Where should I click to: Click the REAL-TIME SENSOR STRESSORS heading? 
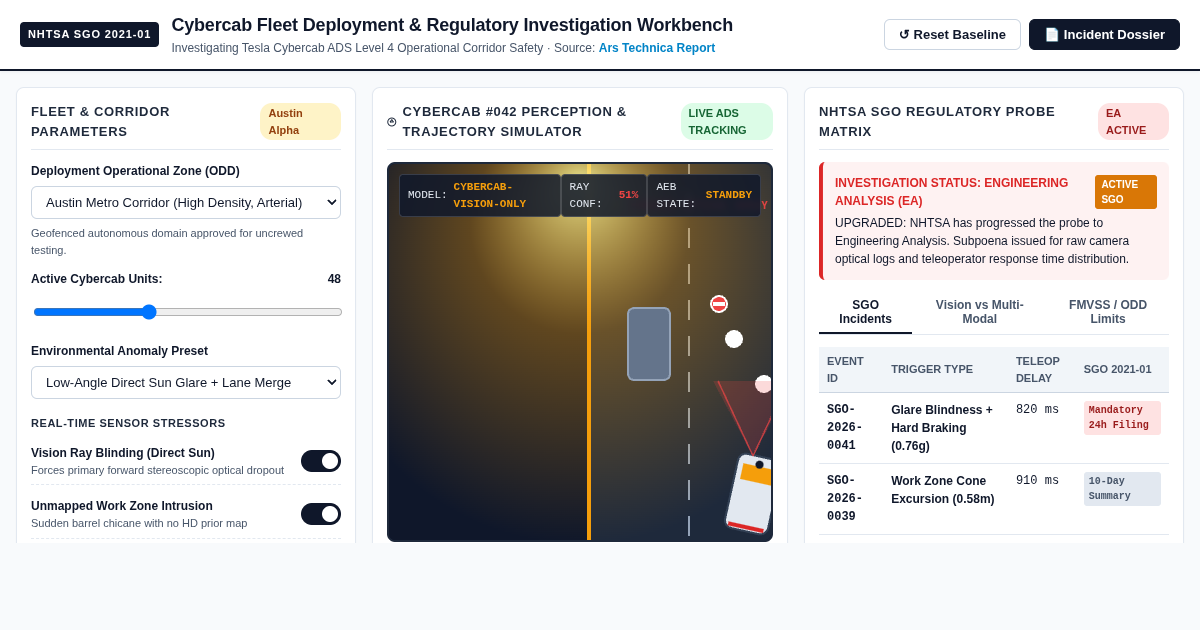[x=128, y=423]
